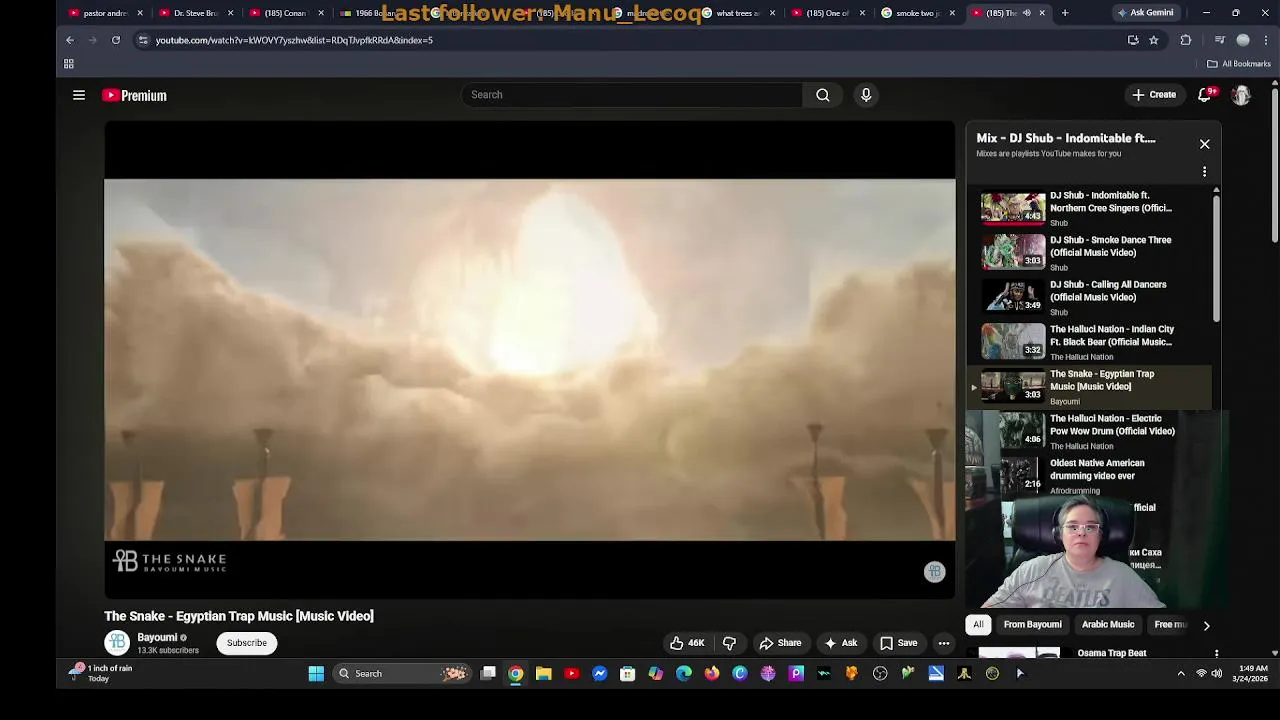Screen dimensions: 1280x720
Task: Select the All filter chip
Action: [x=978, y=625]
